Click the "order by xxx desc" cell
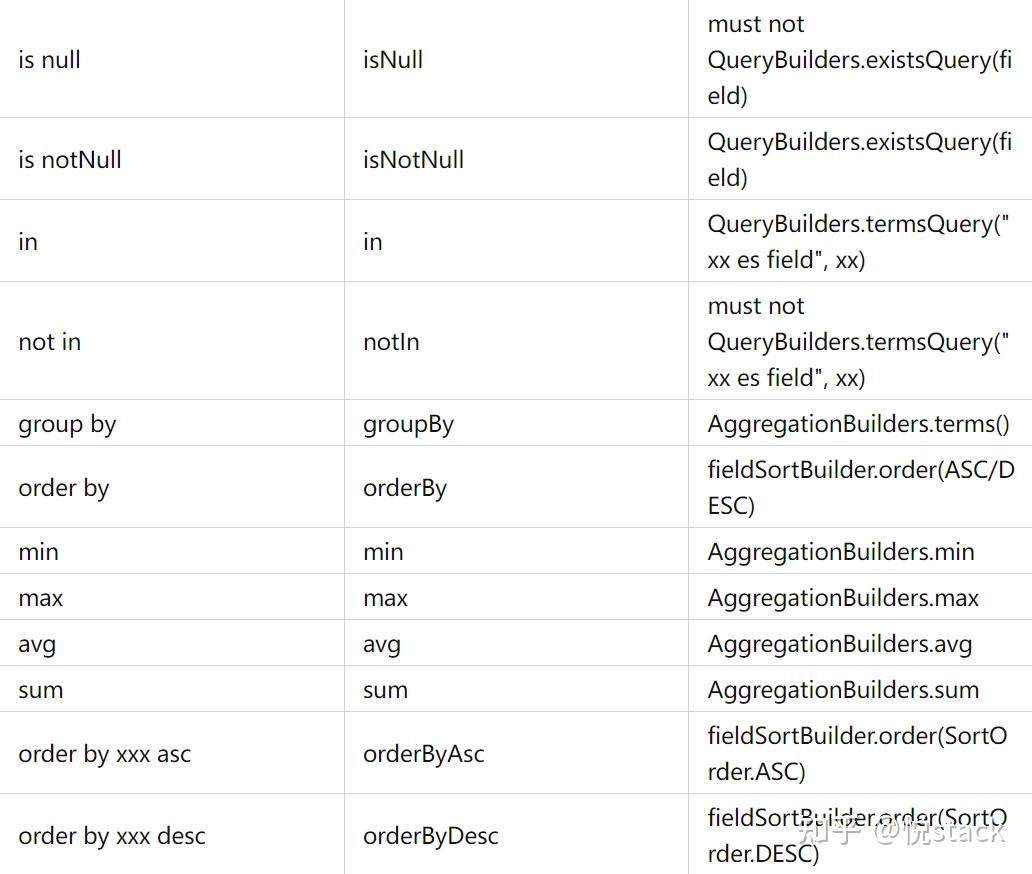Screen dimensions: 1032x874 tap(112, 836)
